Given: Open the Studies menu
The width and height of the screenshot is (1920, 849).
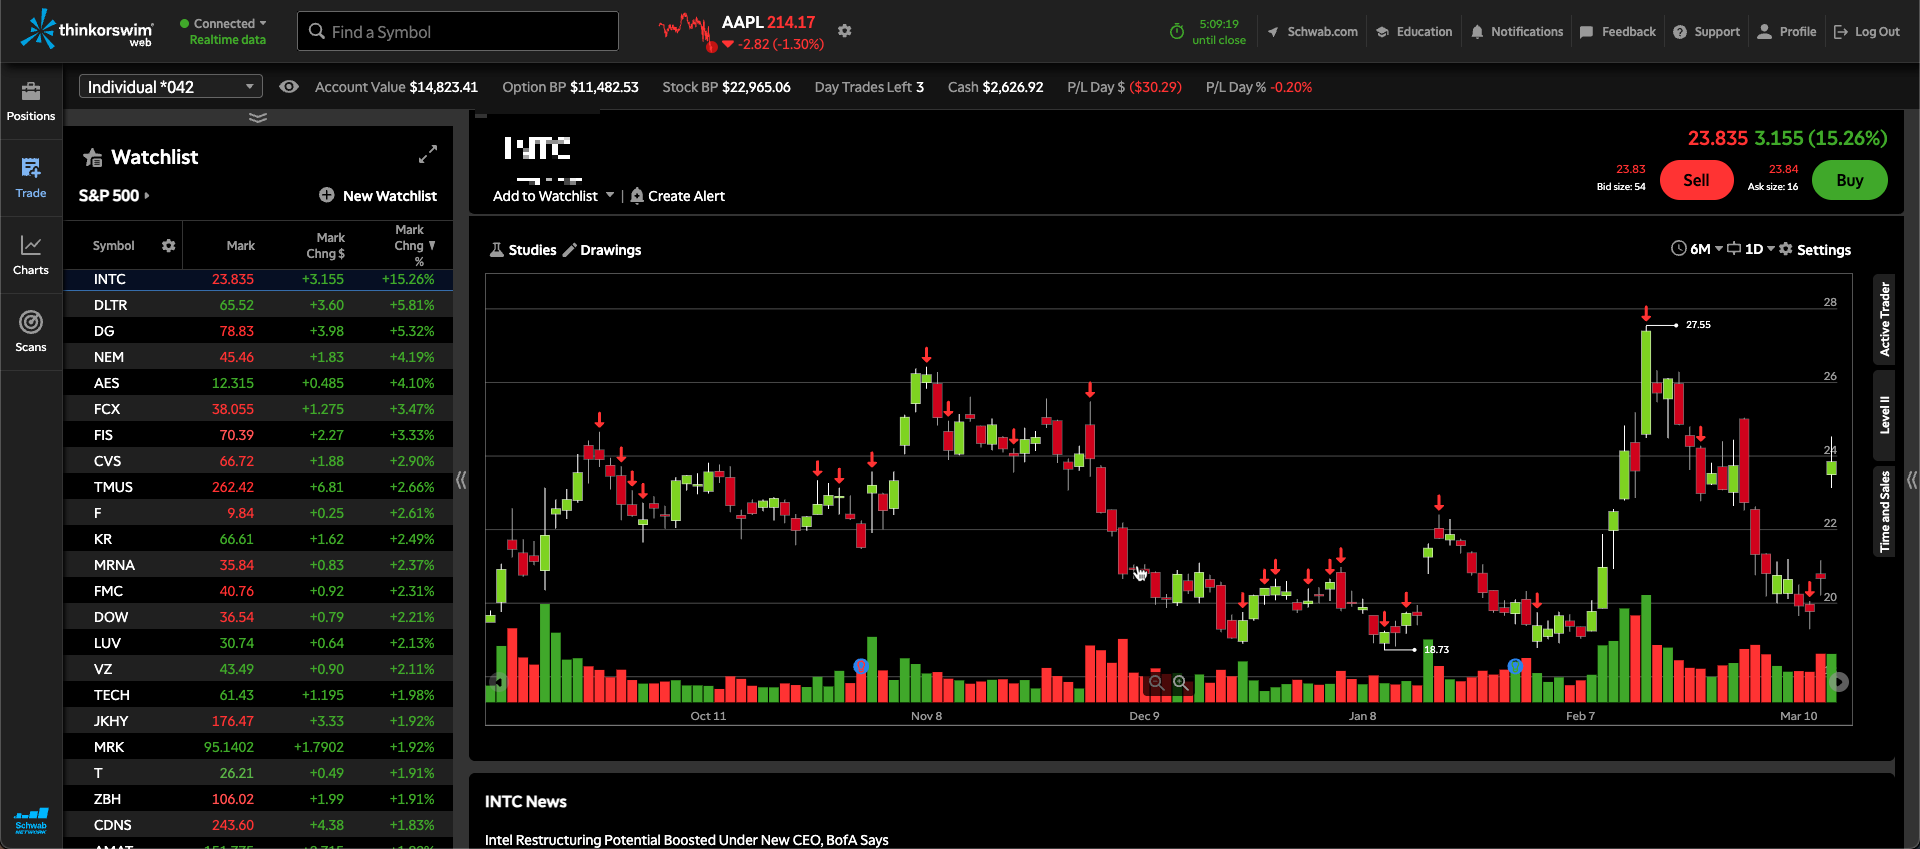Looking at the screenshot, I should click(523, 250).
